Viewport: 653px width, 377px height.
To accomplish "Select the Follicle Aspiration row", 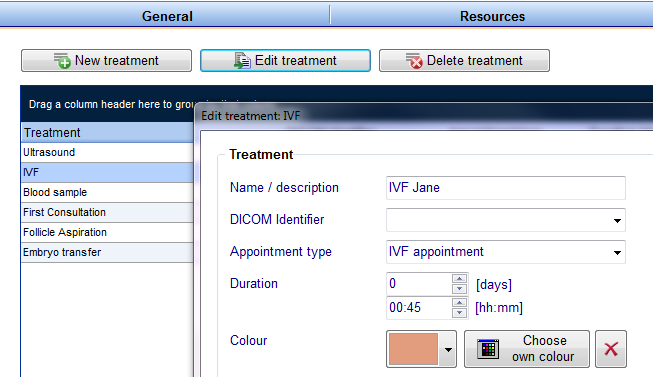I will click(107, 232).
